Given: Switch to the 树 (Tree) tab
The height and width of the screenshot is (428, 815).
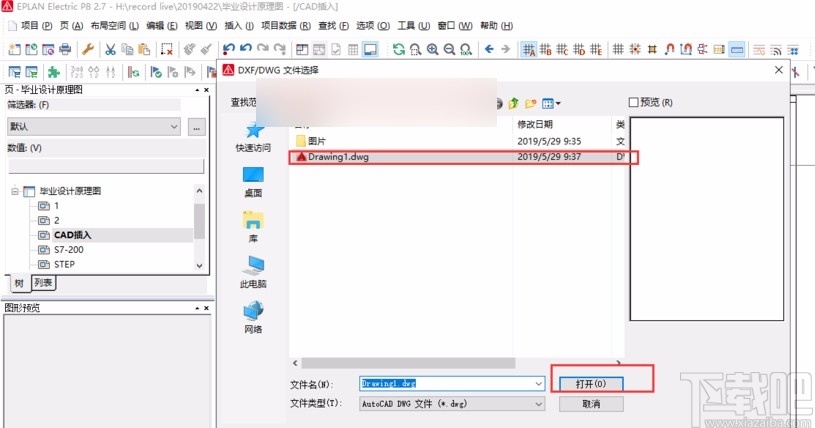Looking at the screenshot, I should coord(19,283).
